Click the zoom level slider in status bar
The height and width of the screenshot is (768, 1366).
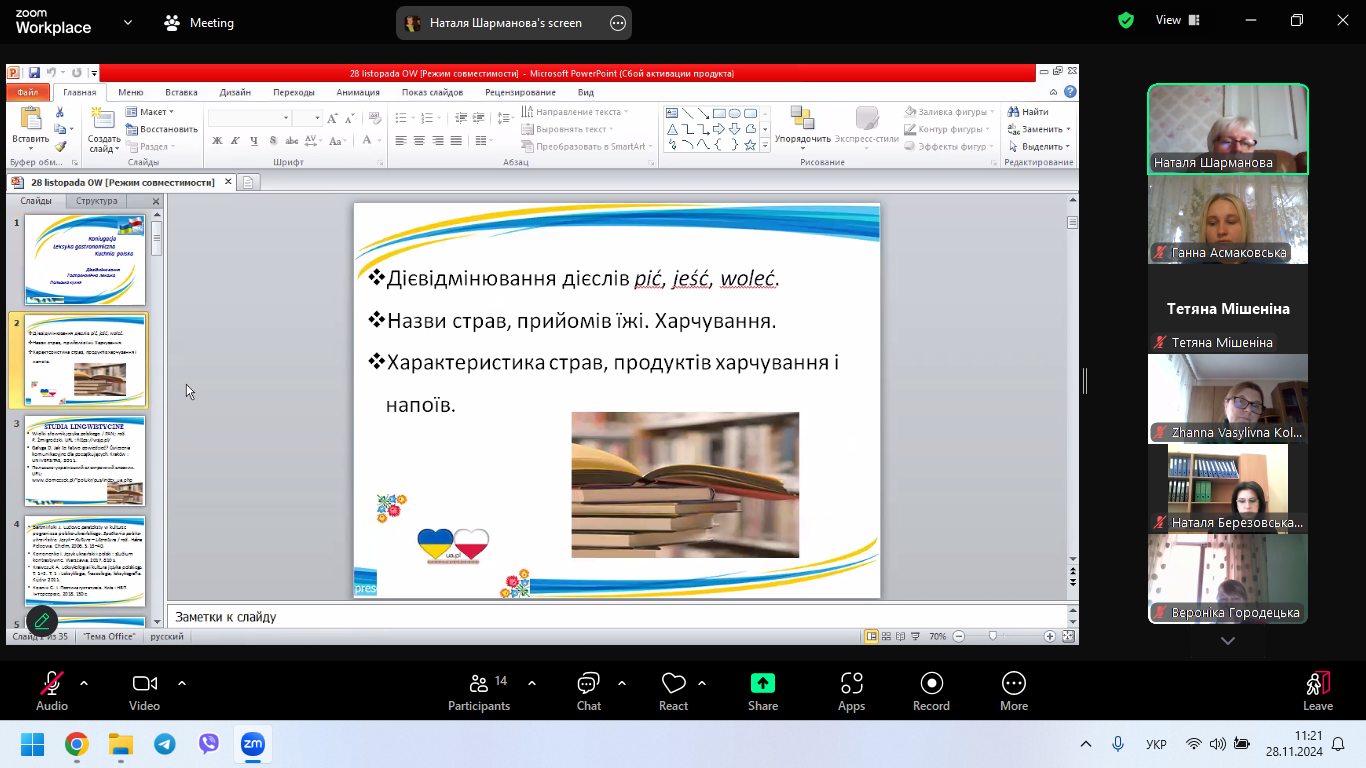pos(993,636)
